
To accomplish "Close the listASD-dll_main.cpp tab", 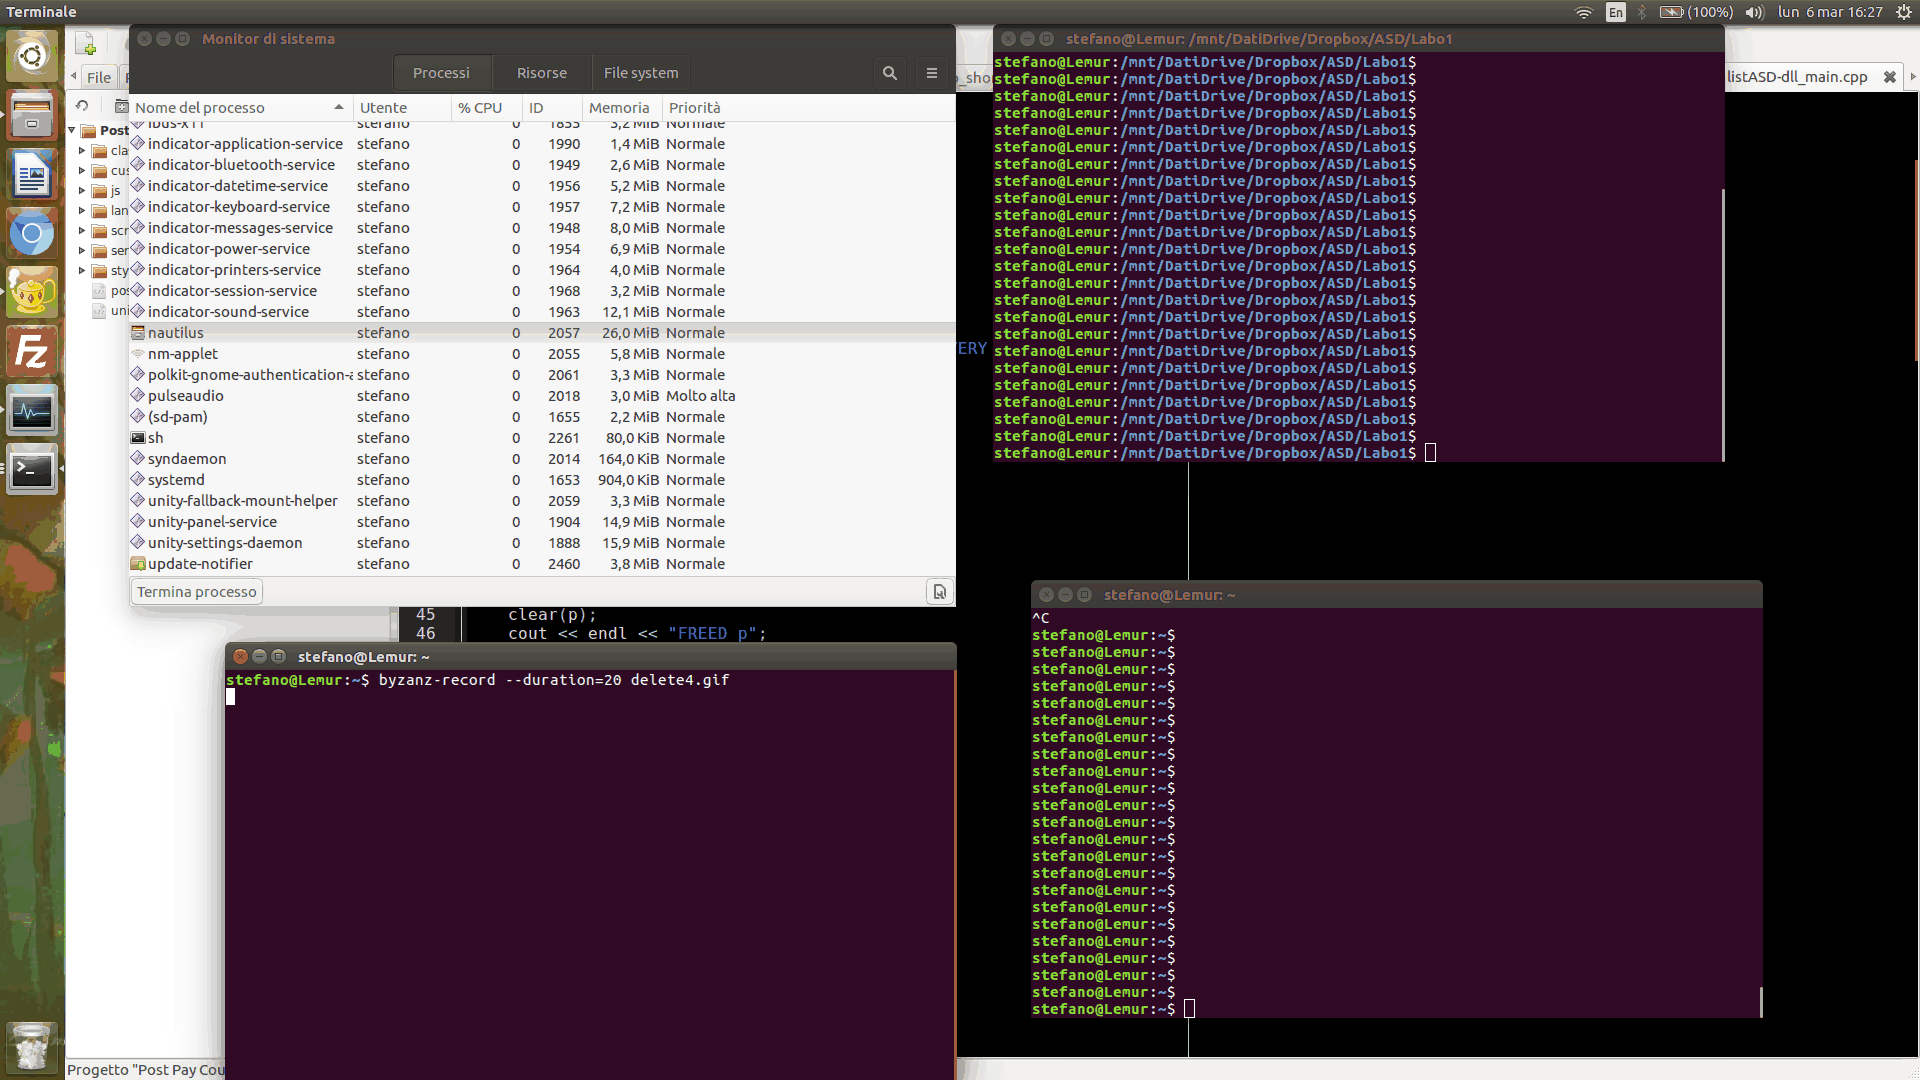I will (1890, 76).
